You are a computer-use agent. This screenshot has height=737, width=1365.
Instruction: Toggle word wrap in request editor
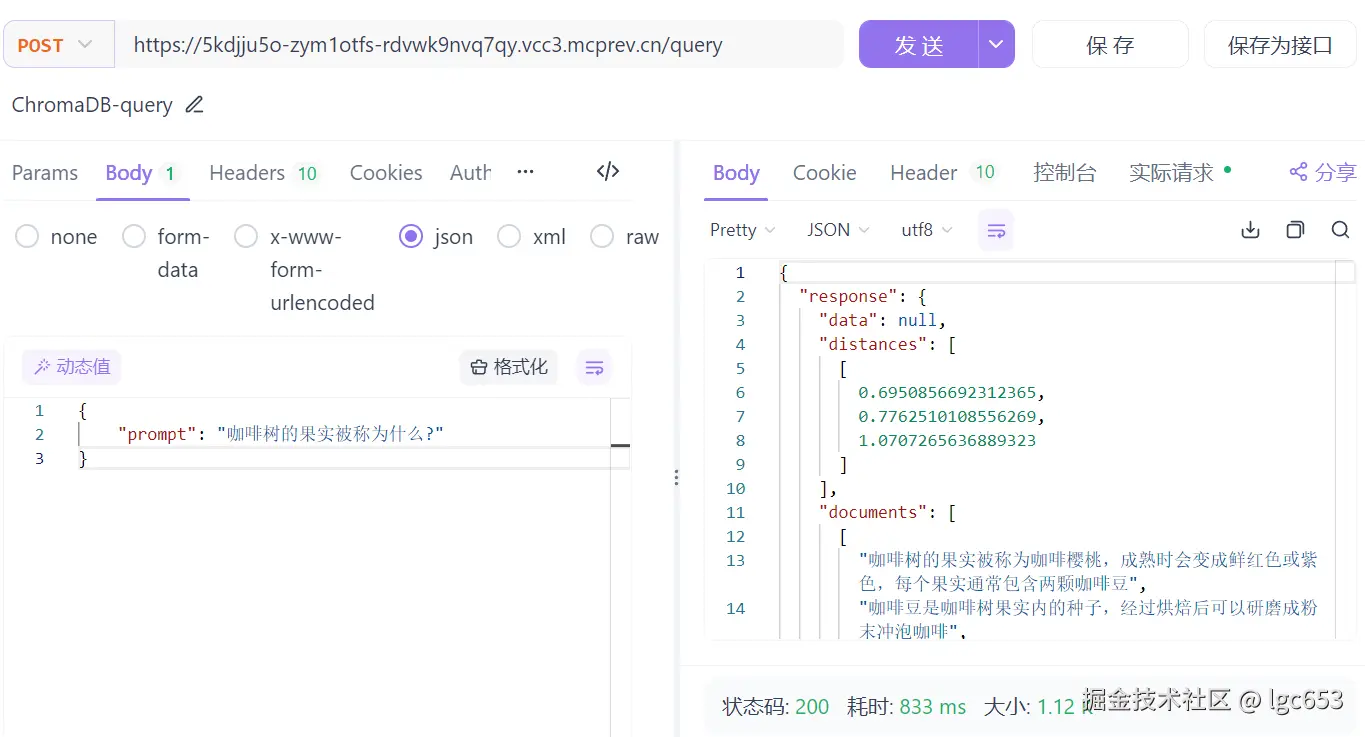click(594, 367)
